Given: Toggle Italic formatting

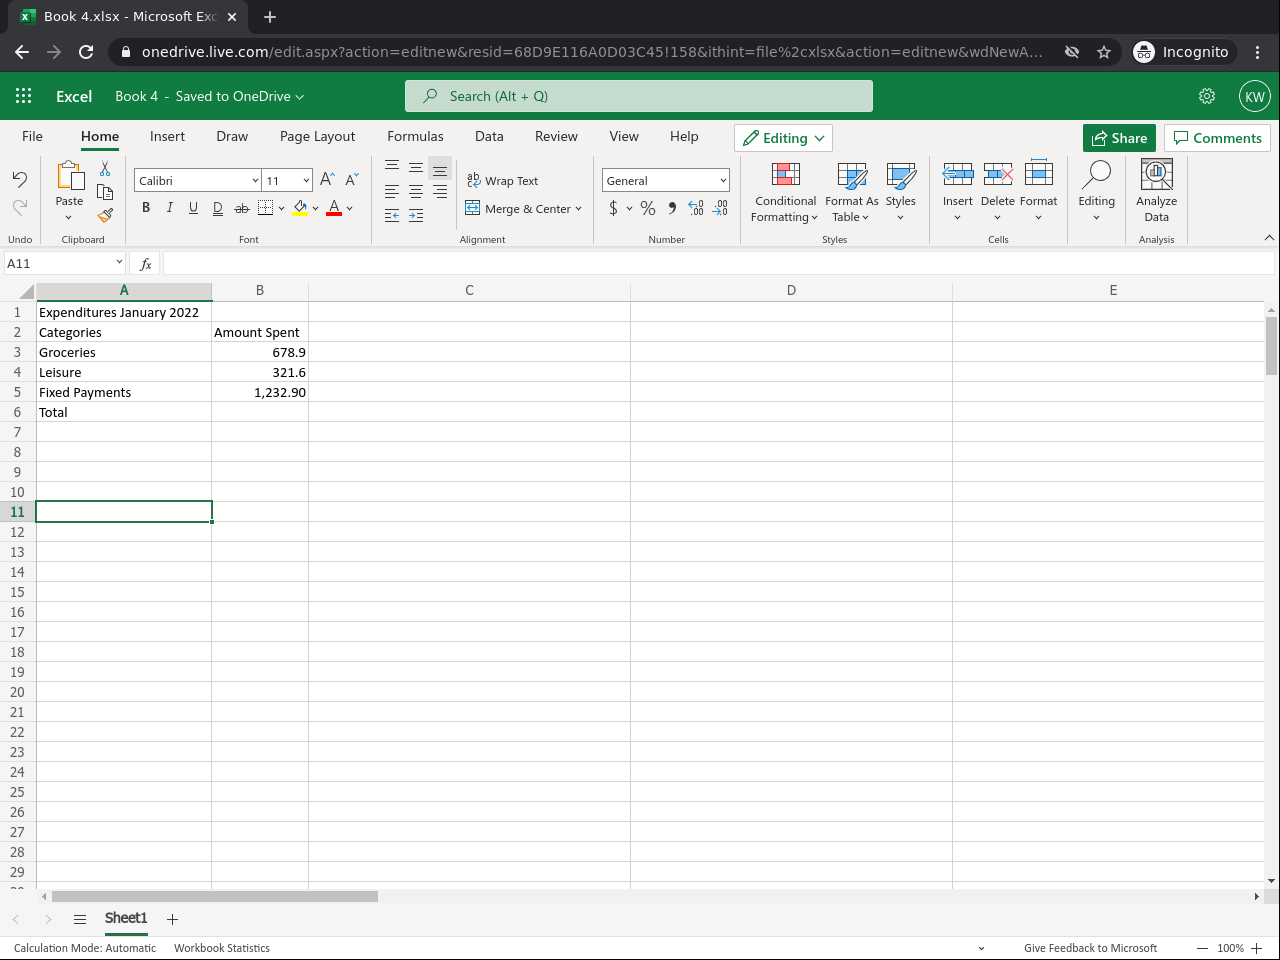Looking at the screenshot, I should 170,208.
